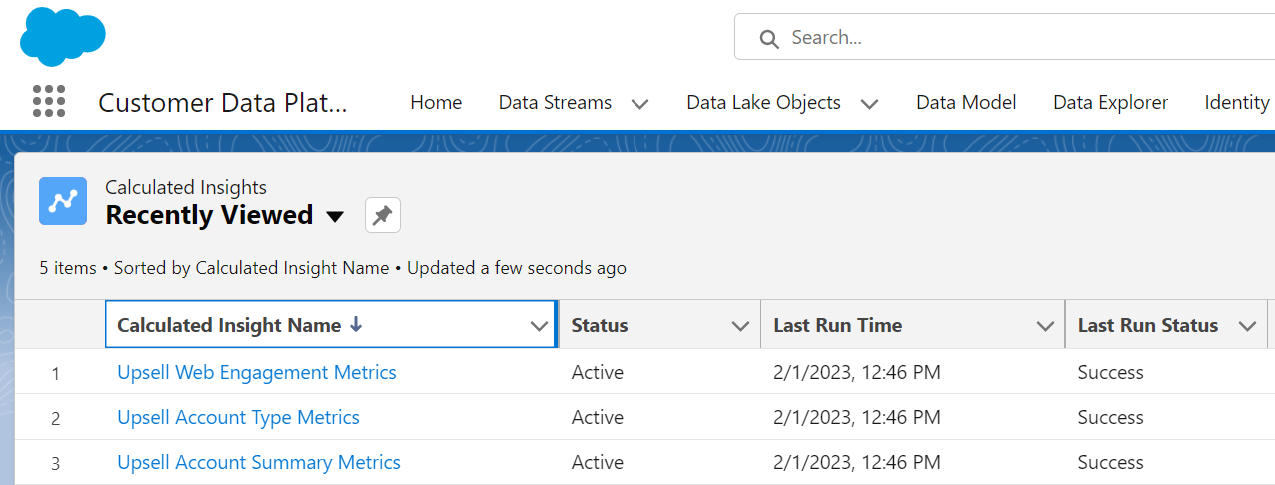This screenshot has height=485, width=1275.
Task: Open the App Launcher grid icon
Action: point(49,101)
